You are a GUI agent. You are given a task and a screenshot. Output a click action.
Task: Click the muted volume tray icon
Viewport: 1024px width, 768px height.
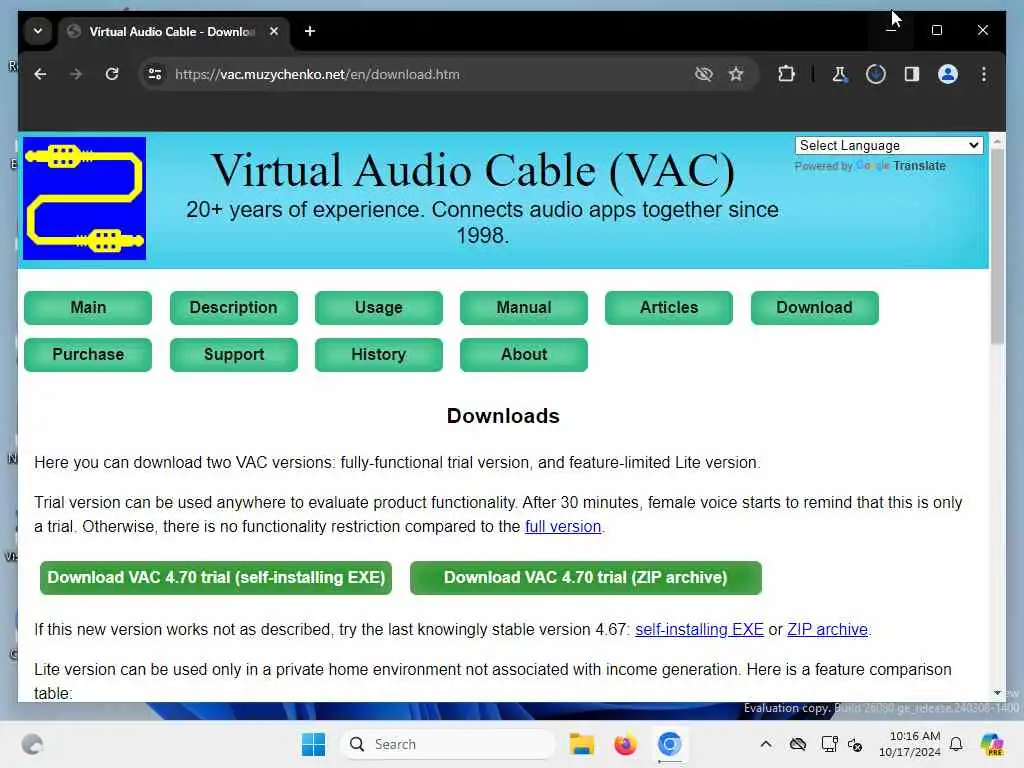pyautogui.click(x=855, y=744)
